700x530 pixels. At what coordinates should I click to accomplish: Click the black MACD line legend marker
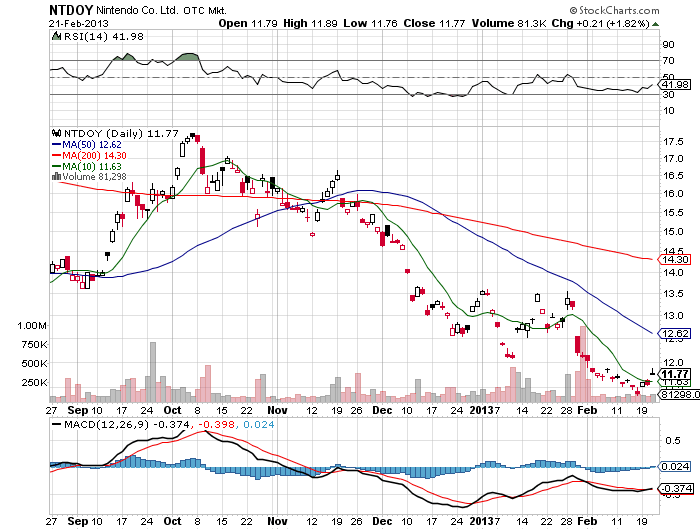(57, 424)
